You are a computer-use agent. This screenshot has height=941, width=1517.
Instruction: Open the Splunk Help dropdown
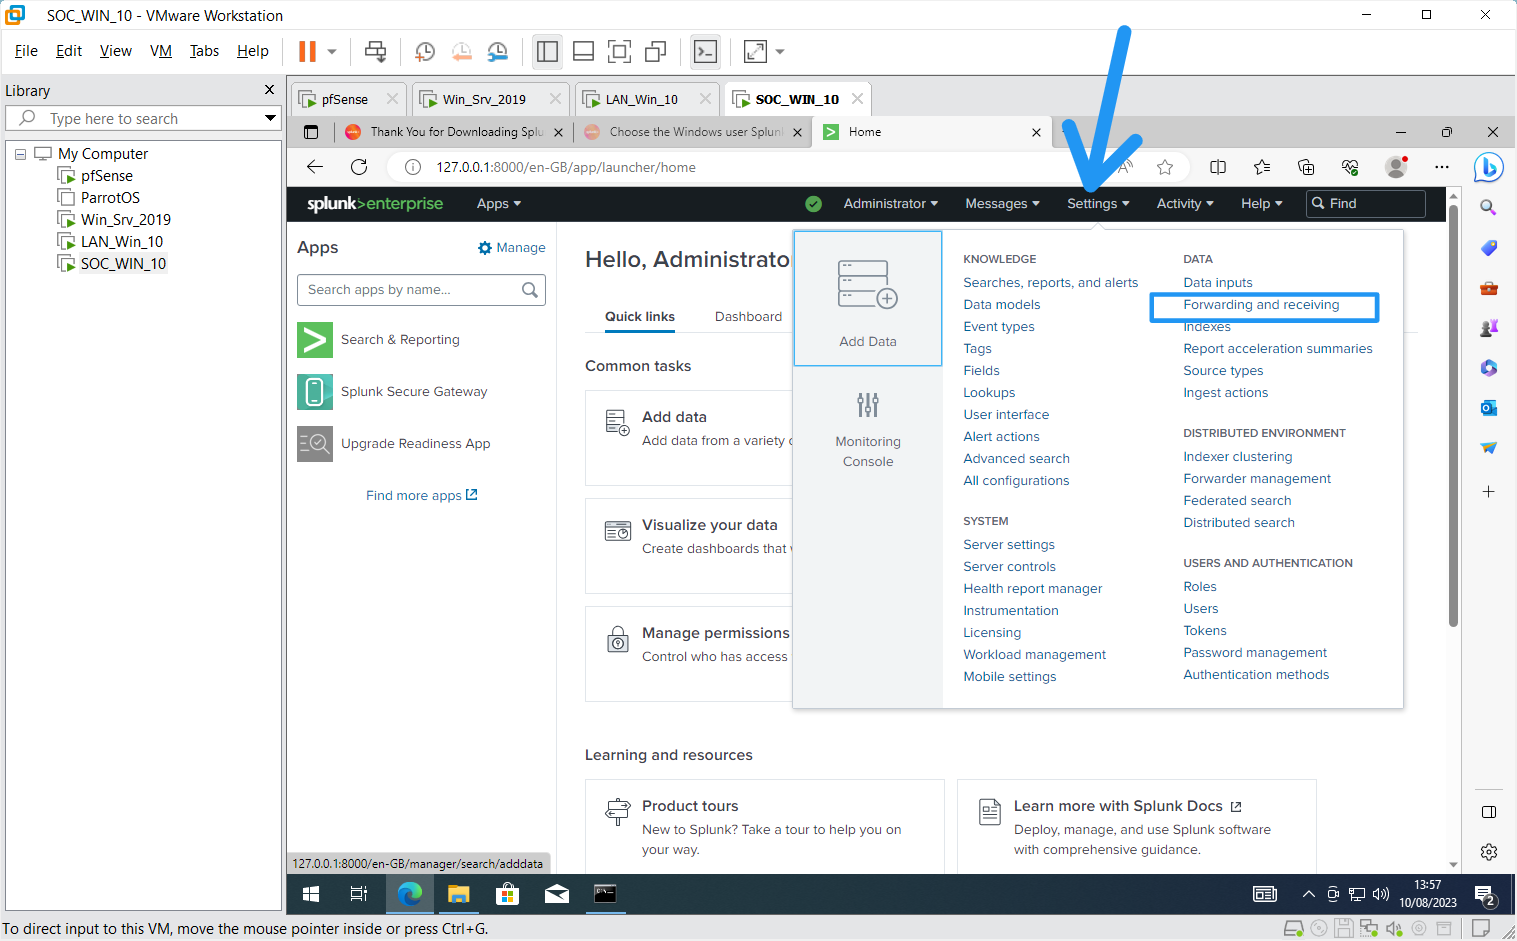1261,204
